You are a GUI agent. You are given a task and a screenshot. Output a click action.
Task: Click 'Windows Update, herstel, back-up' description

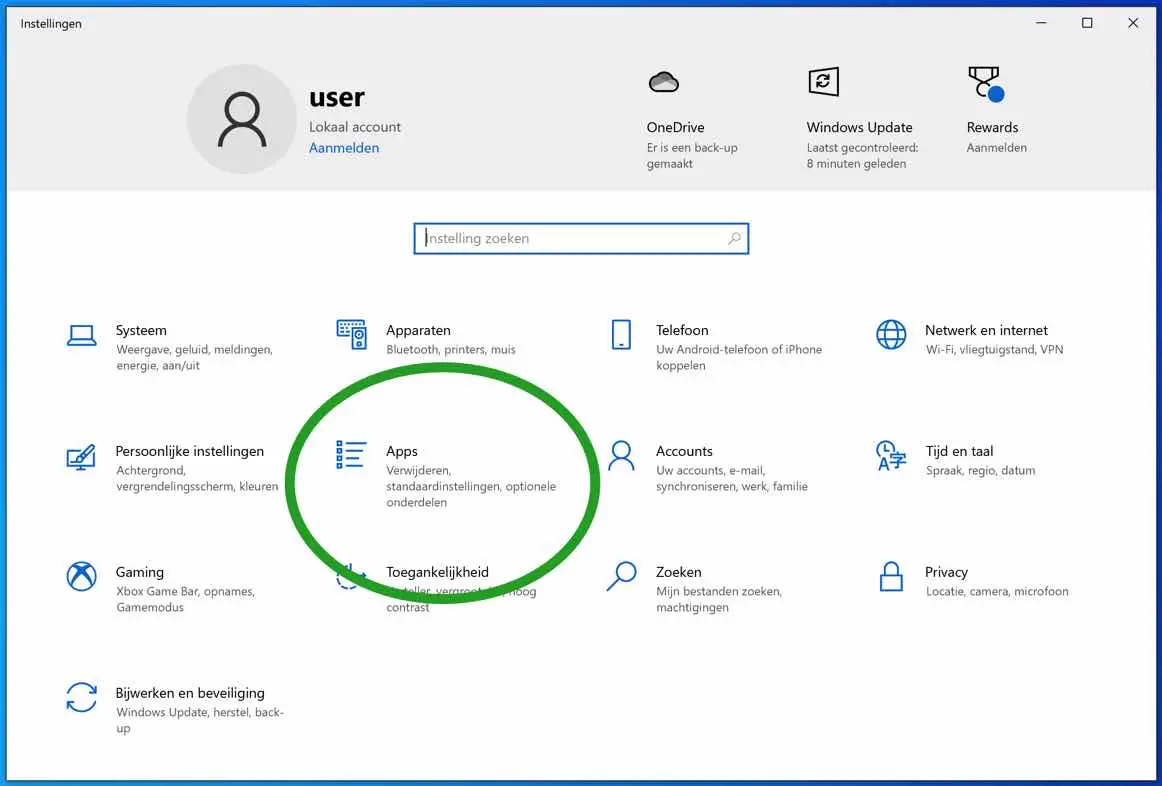200,720
